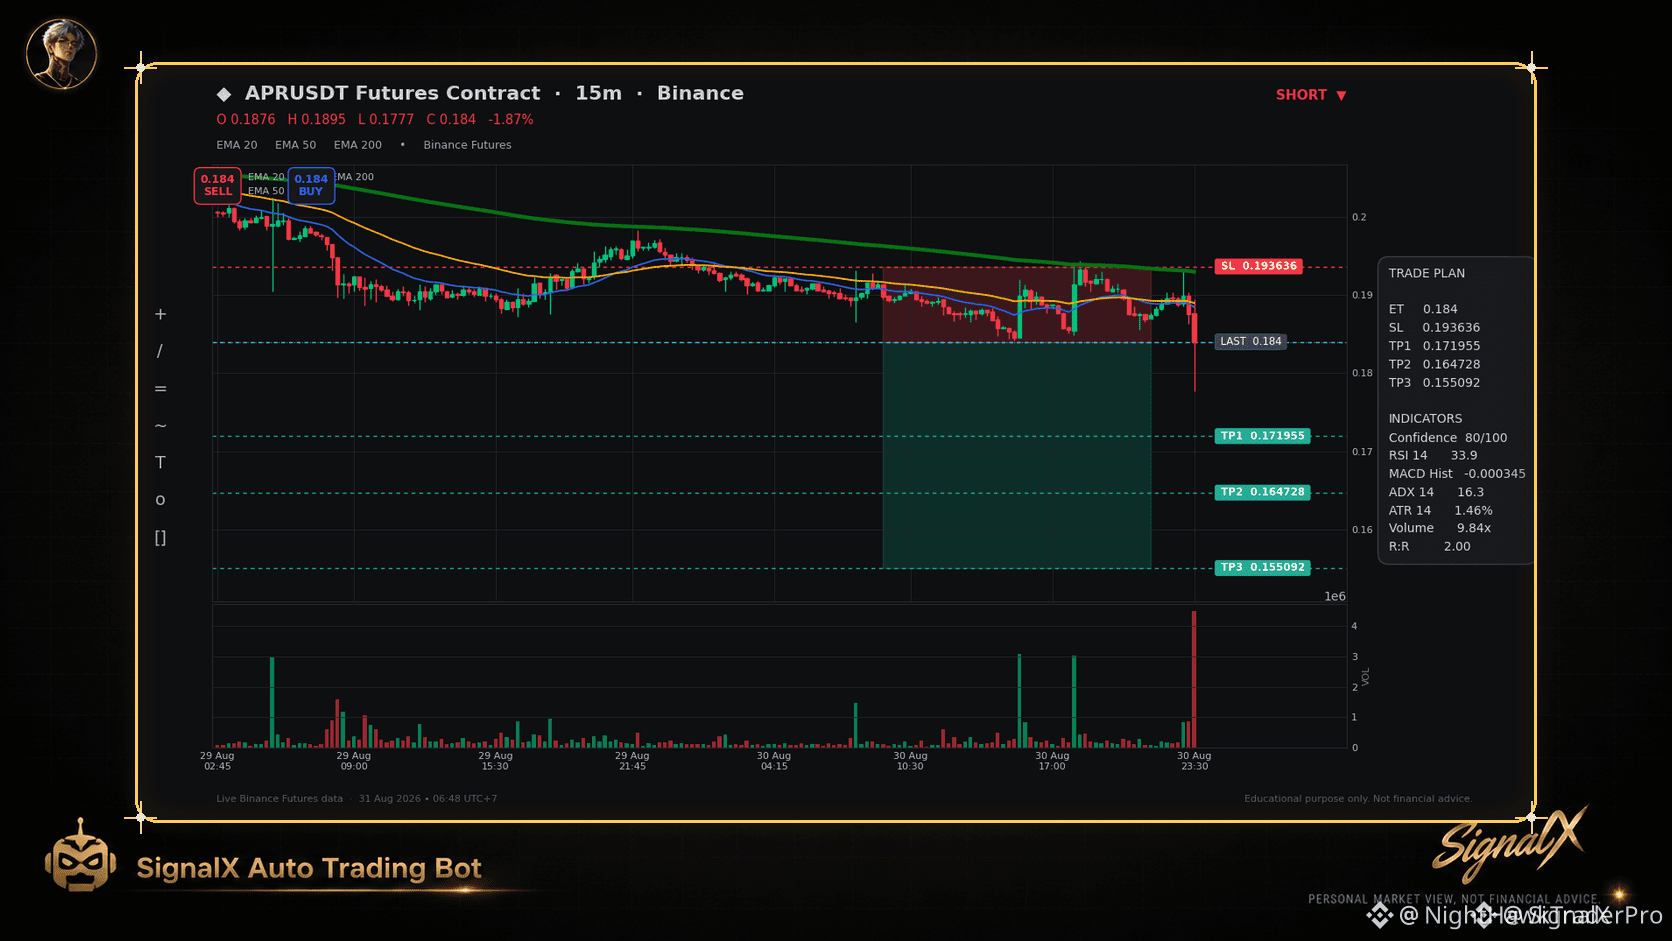Click the Volume 9.84x row

[x=1439, y=528]
